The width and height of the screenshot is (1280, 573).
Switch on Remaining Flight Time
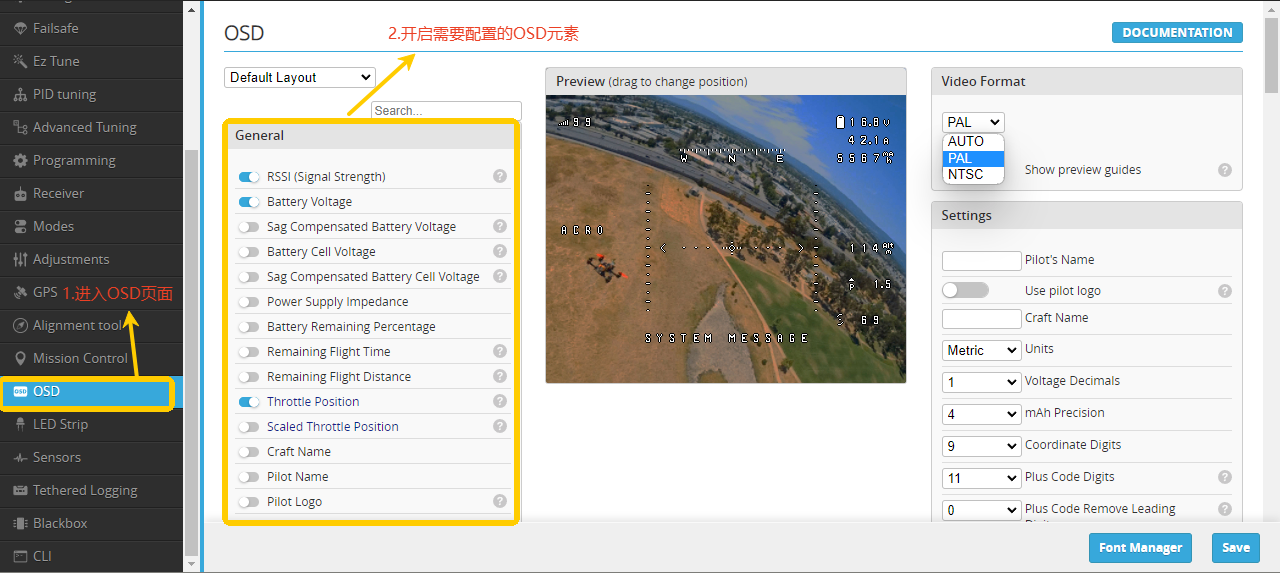coord(249,352)
